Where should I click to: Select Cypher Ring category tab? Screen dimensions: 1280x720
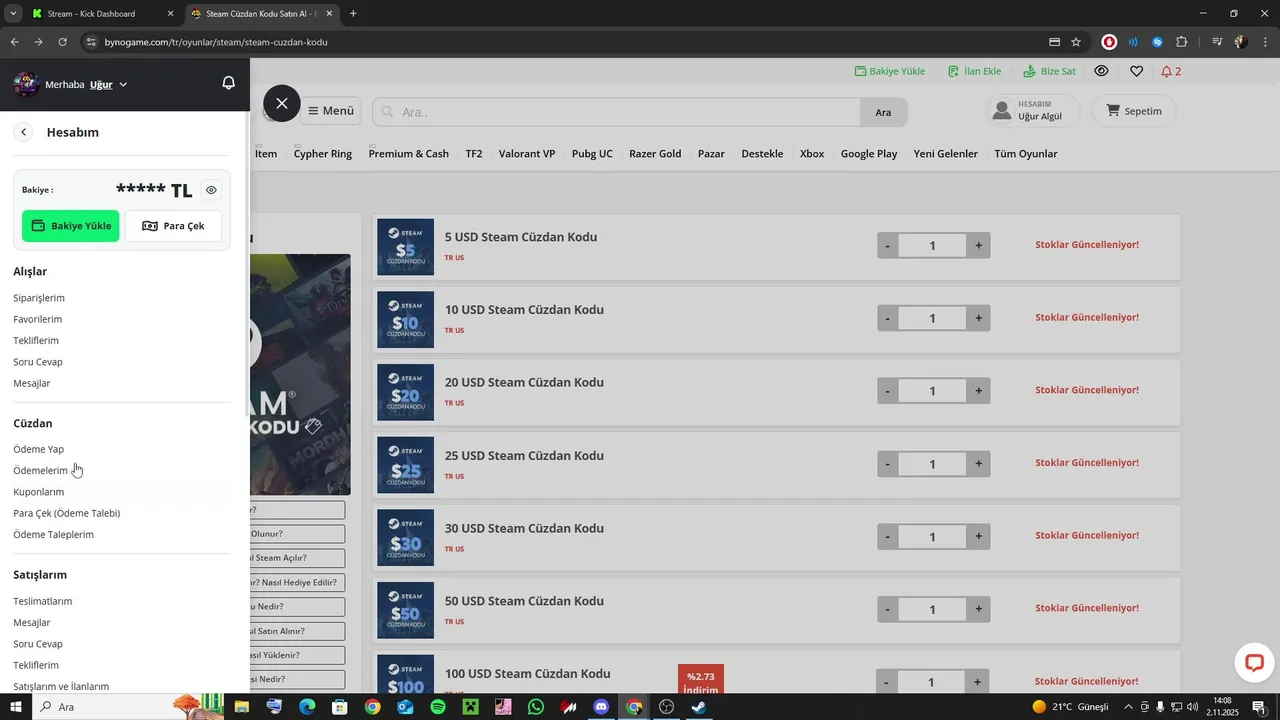coord(323,154)
